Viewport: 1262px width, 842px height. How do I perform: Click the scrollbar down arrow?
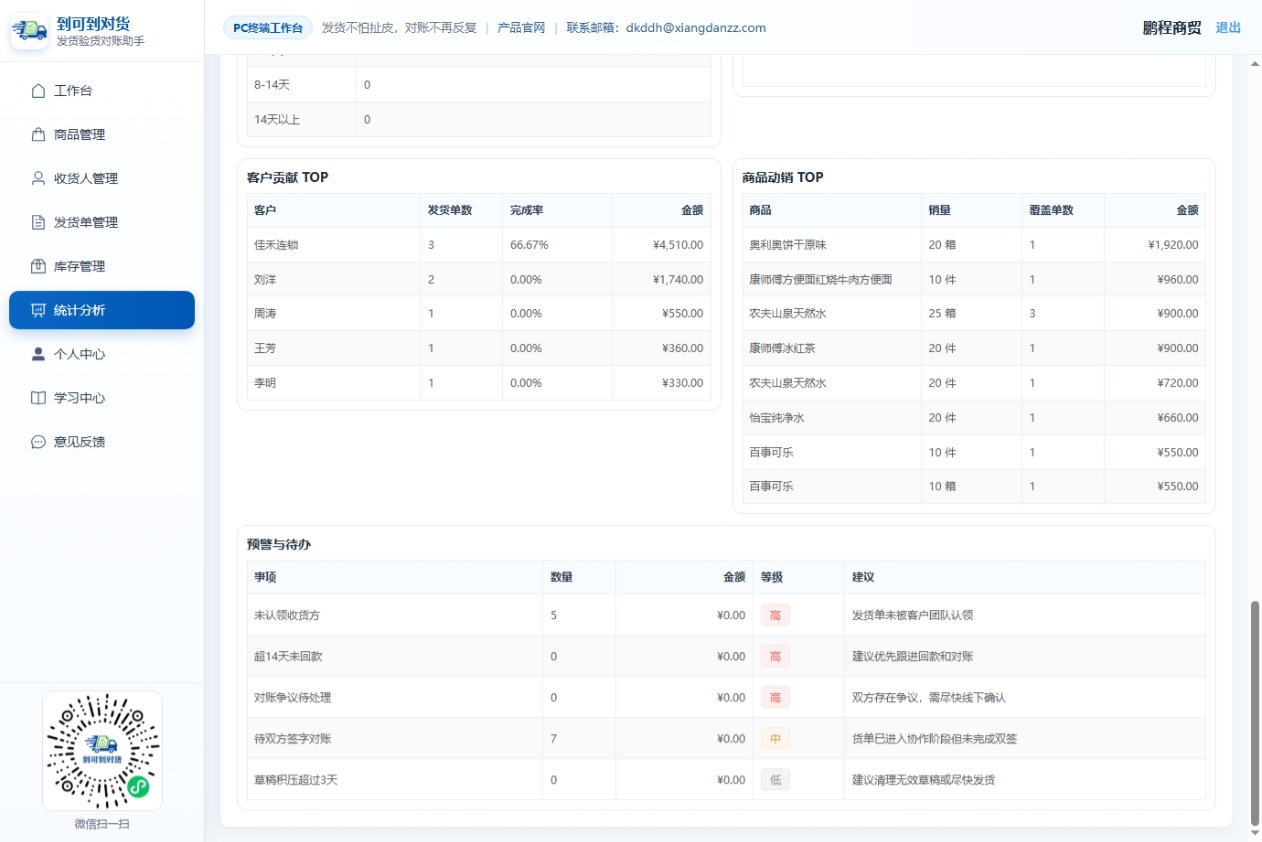pyautogui.click(x=1255, y=832)
